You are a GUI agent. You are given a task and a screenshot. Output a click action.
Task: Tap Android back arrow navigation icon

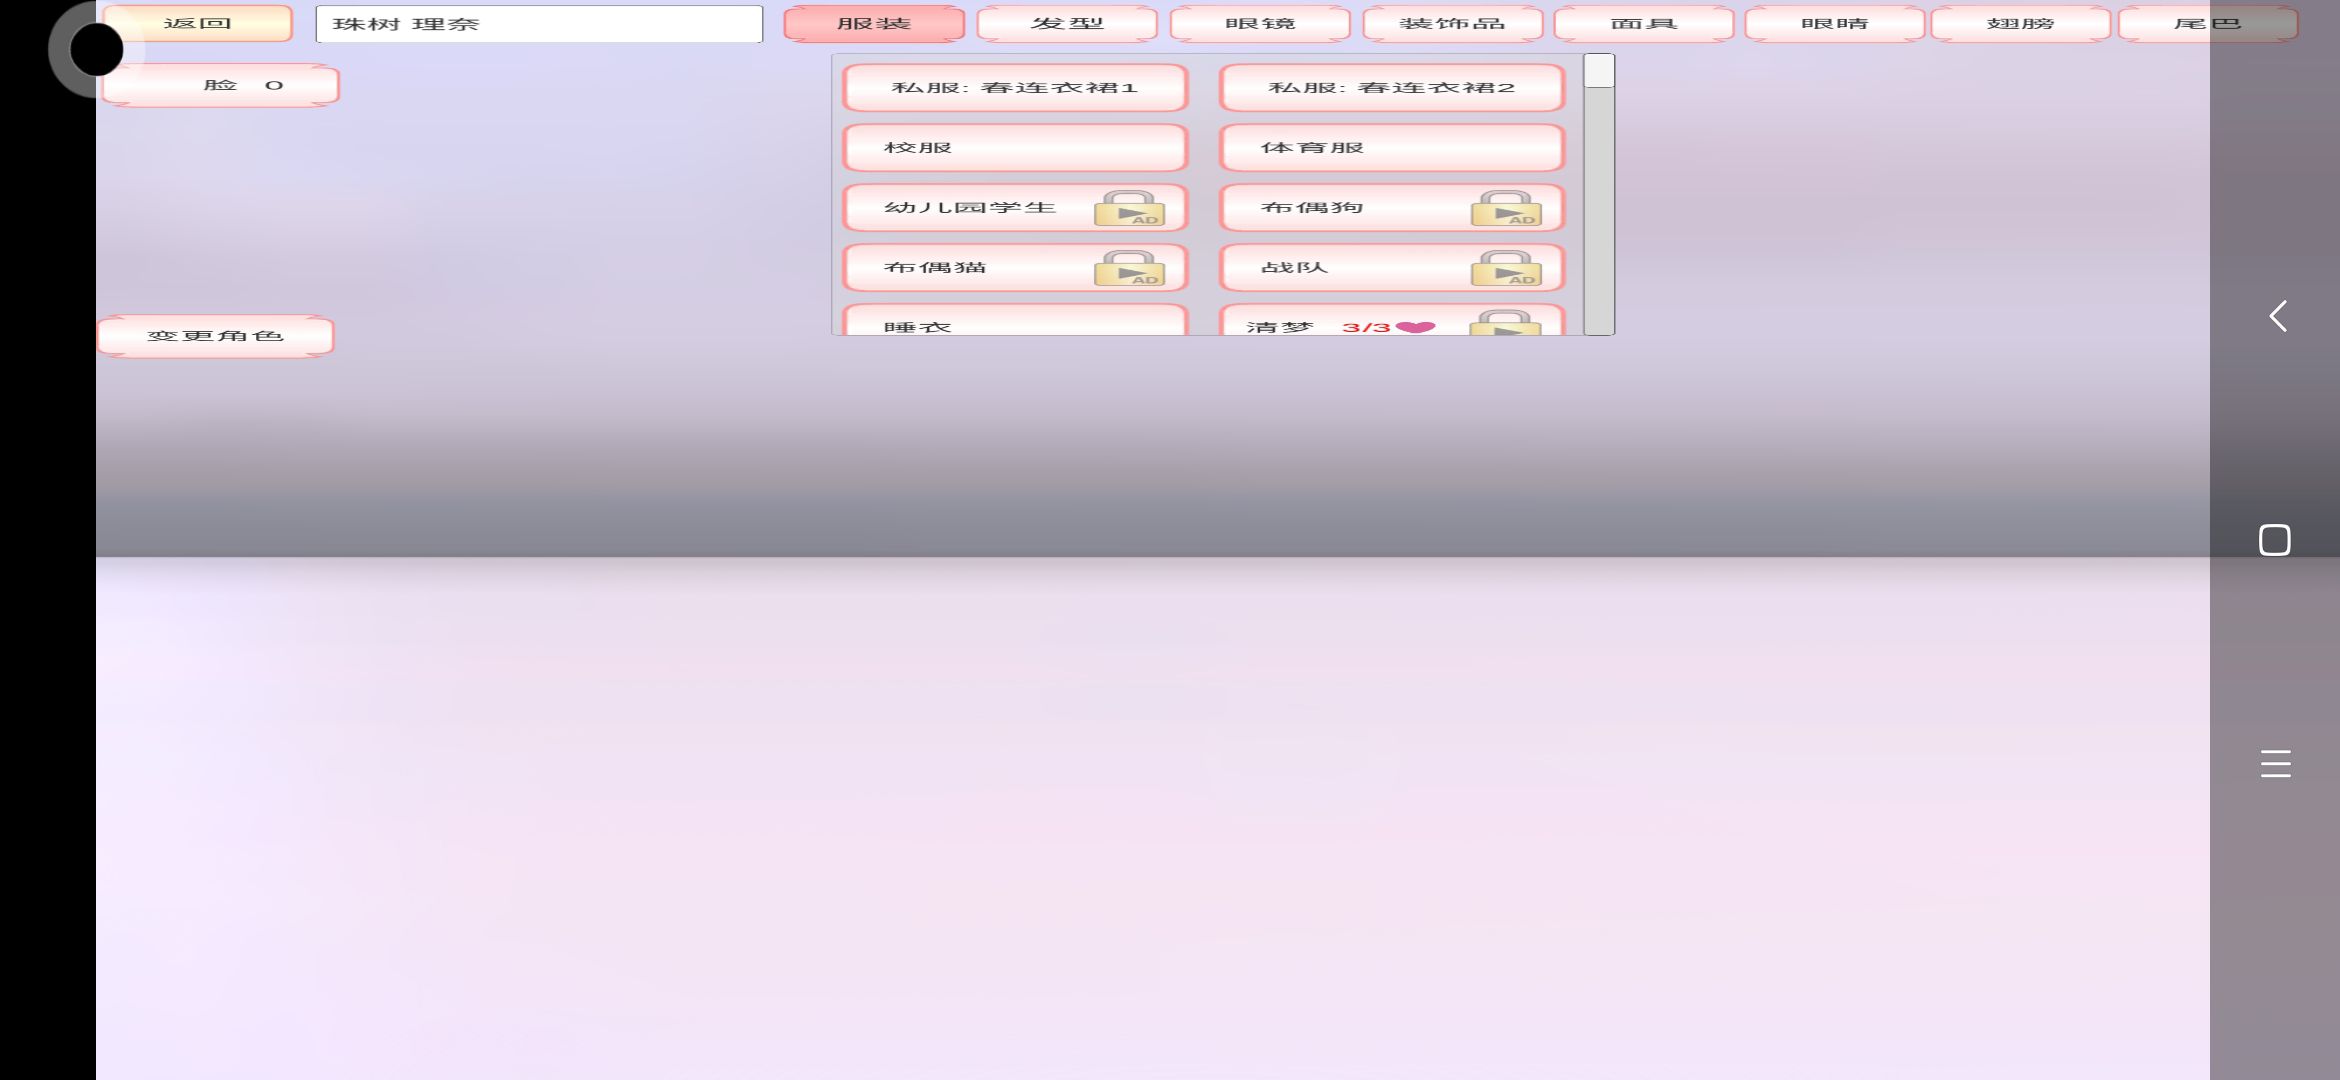(x=2277, y=317)
